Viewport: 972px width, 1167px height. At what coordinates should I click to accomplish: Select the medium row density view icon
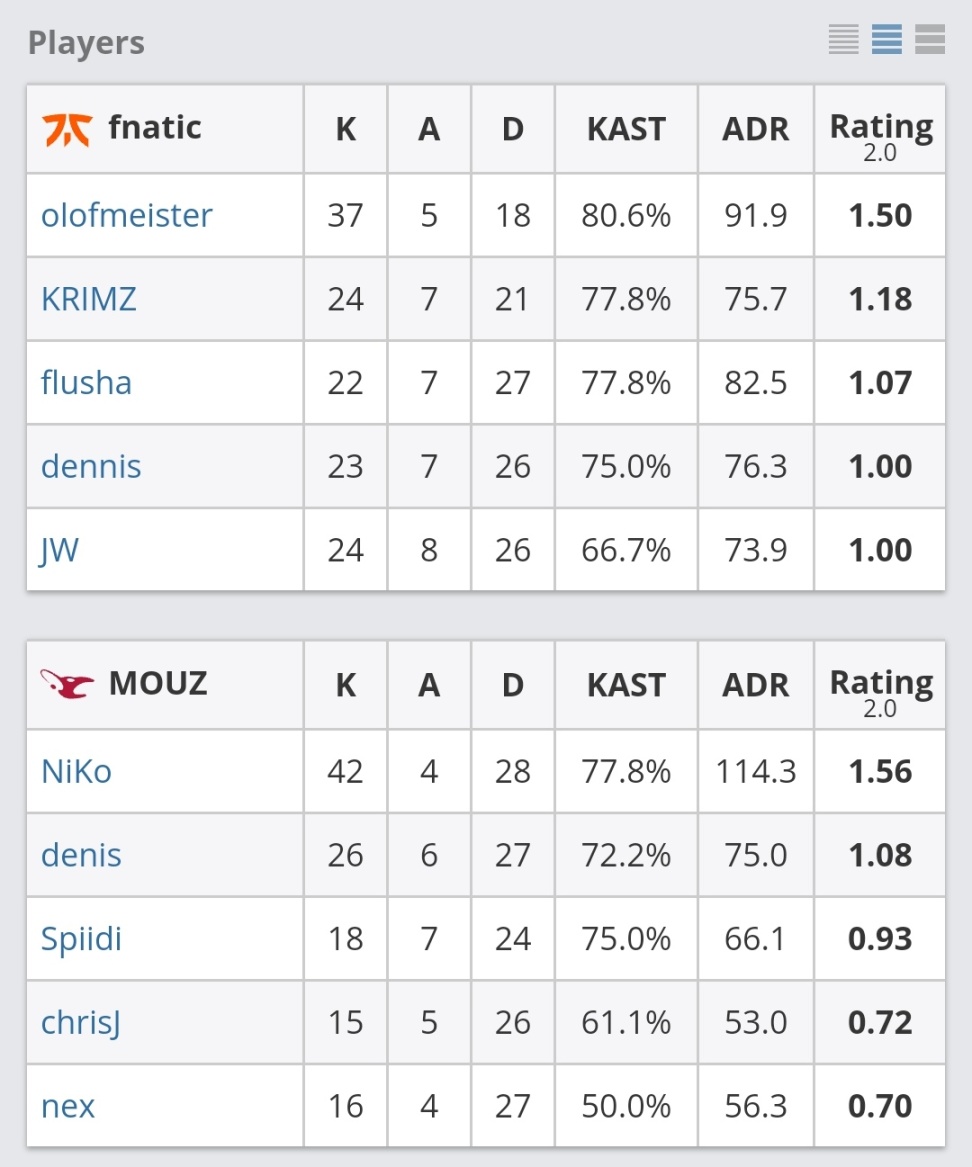tap(887, 39)
